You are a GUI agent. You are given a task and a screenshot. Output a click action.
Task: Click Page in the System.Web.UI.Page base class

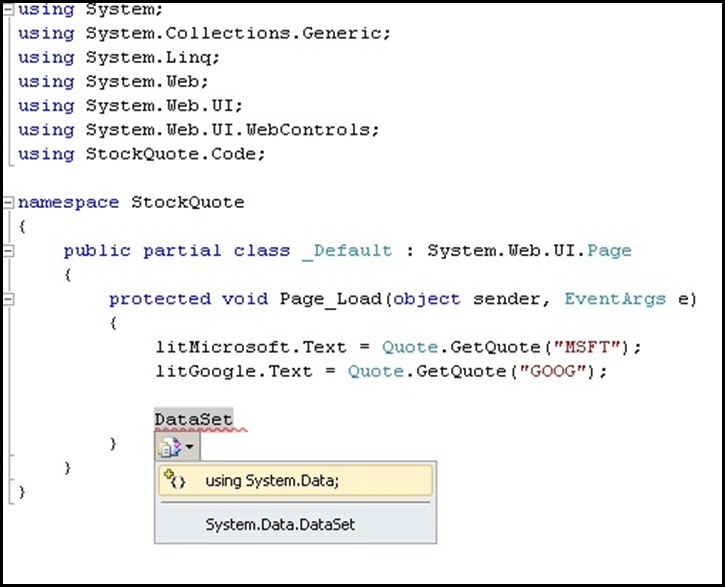point(609,250)
